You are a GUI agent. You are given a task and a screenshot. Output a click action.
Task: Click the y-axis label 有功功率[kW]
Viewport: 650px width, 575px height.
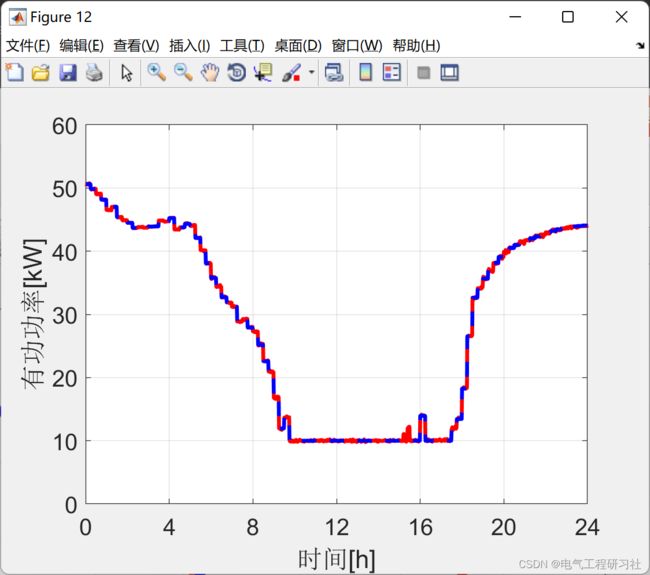(x=34, y=314)
